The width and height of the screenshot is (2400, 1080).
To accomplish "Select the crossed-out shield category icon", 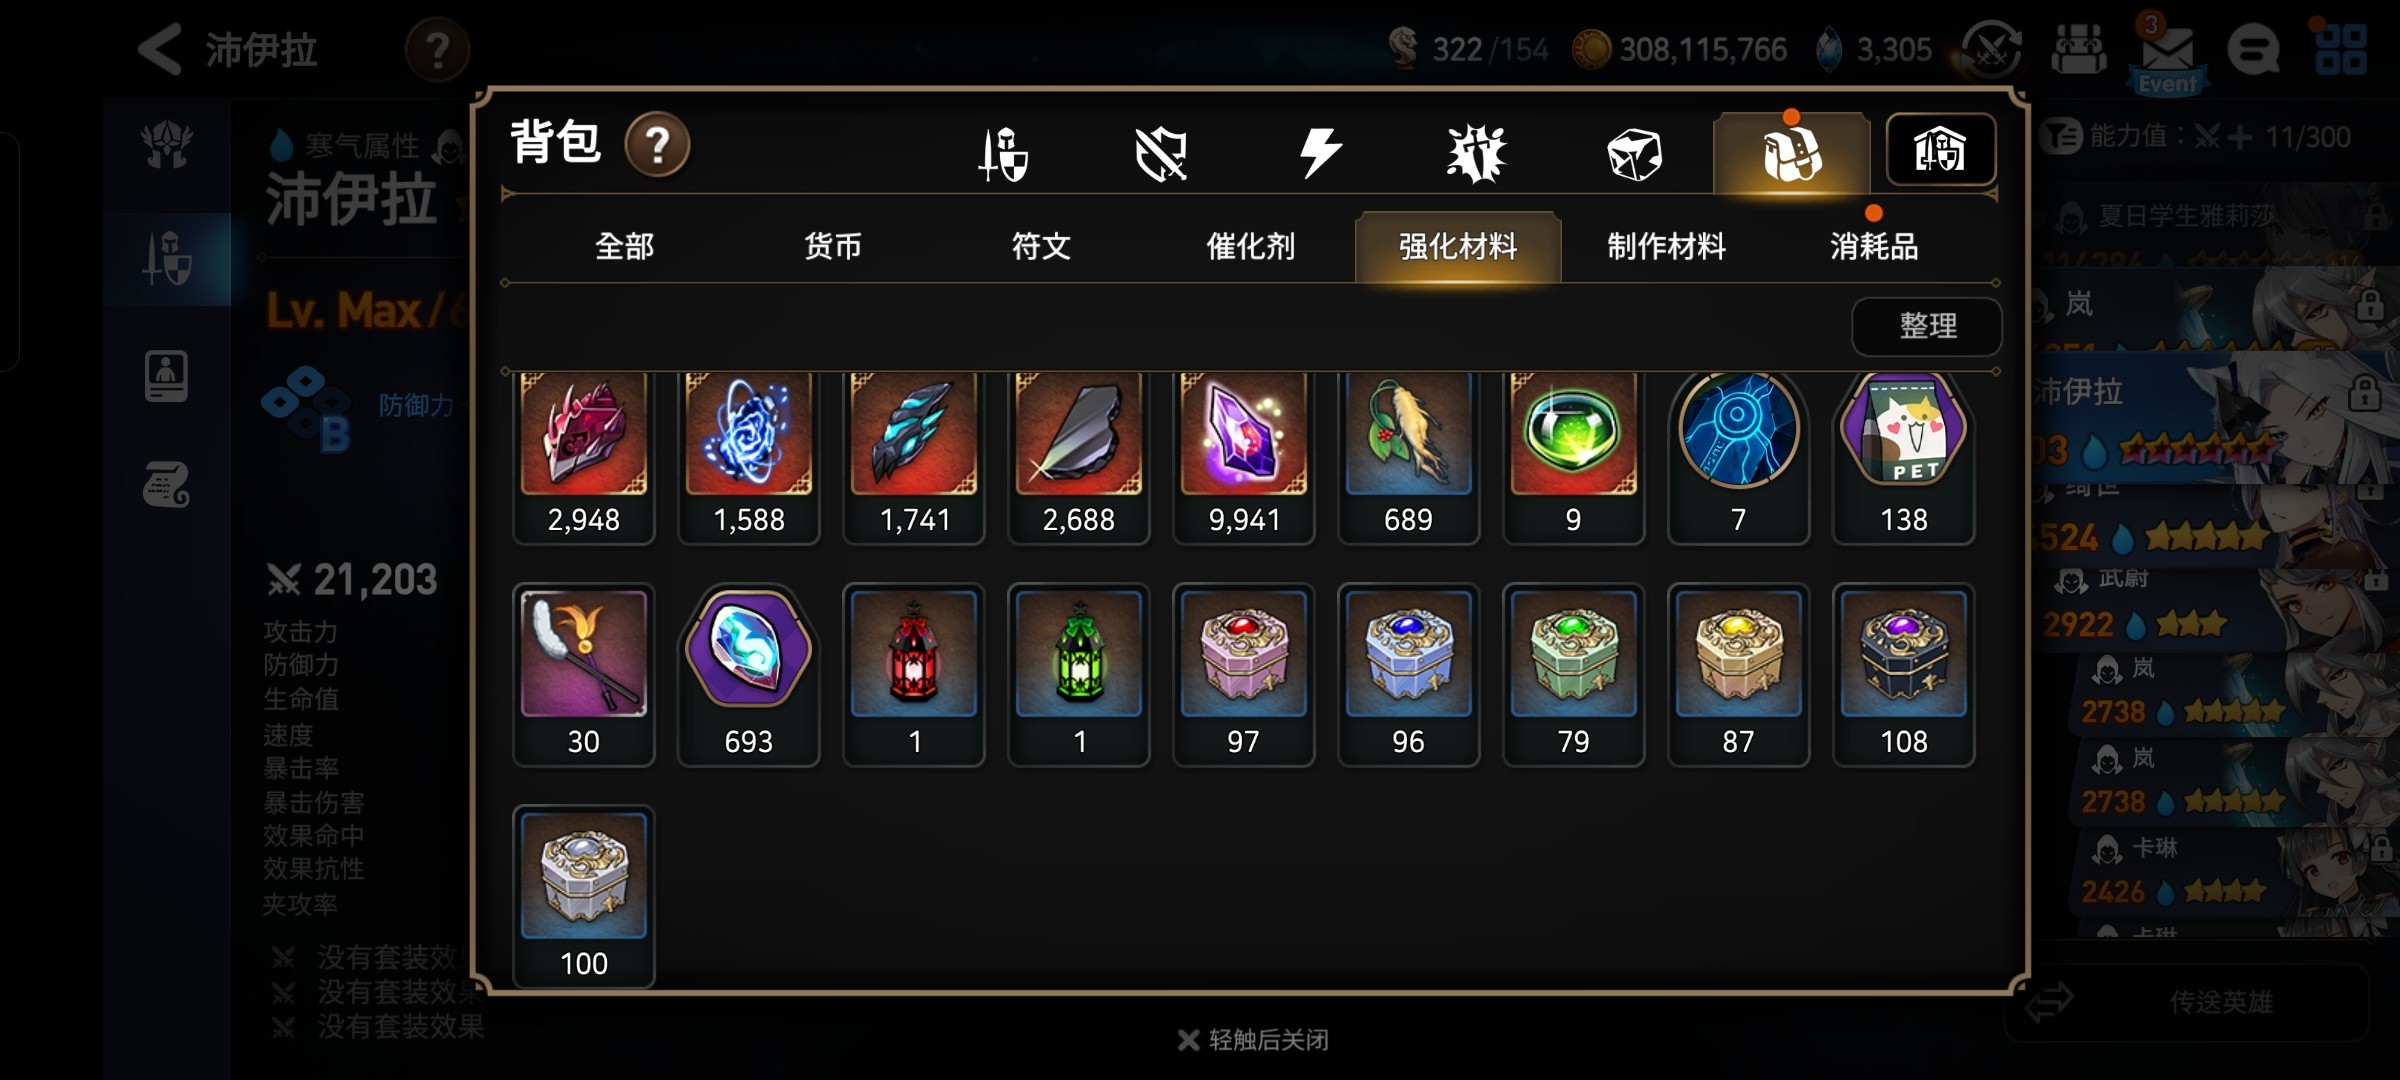I will coord(1161,154).
